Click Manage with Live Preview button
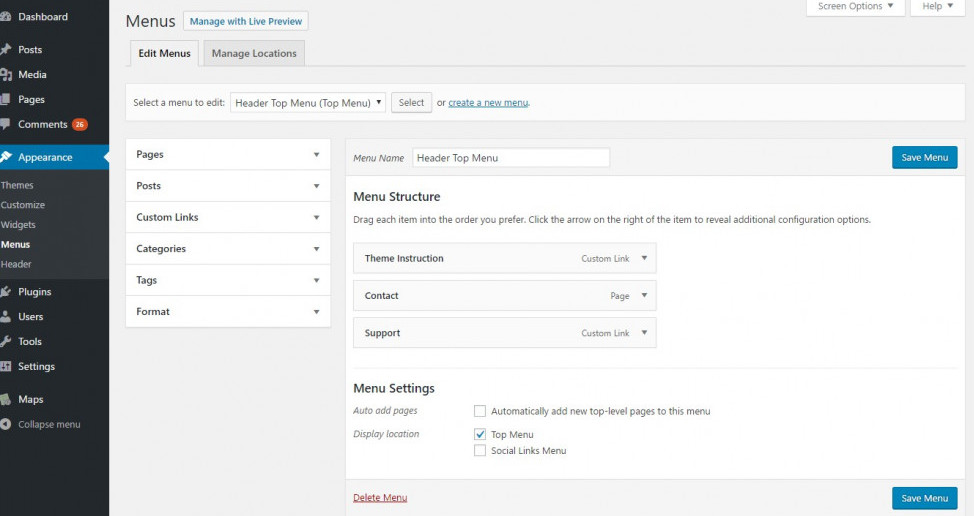The width and height of the screenshot is (974, 516). click(245, 21)
